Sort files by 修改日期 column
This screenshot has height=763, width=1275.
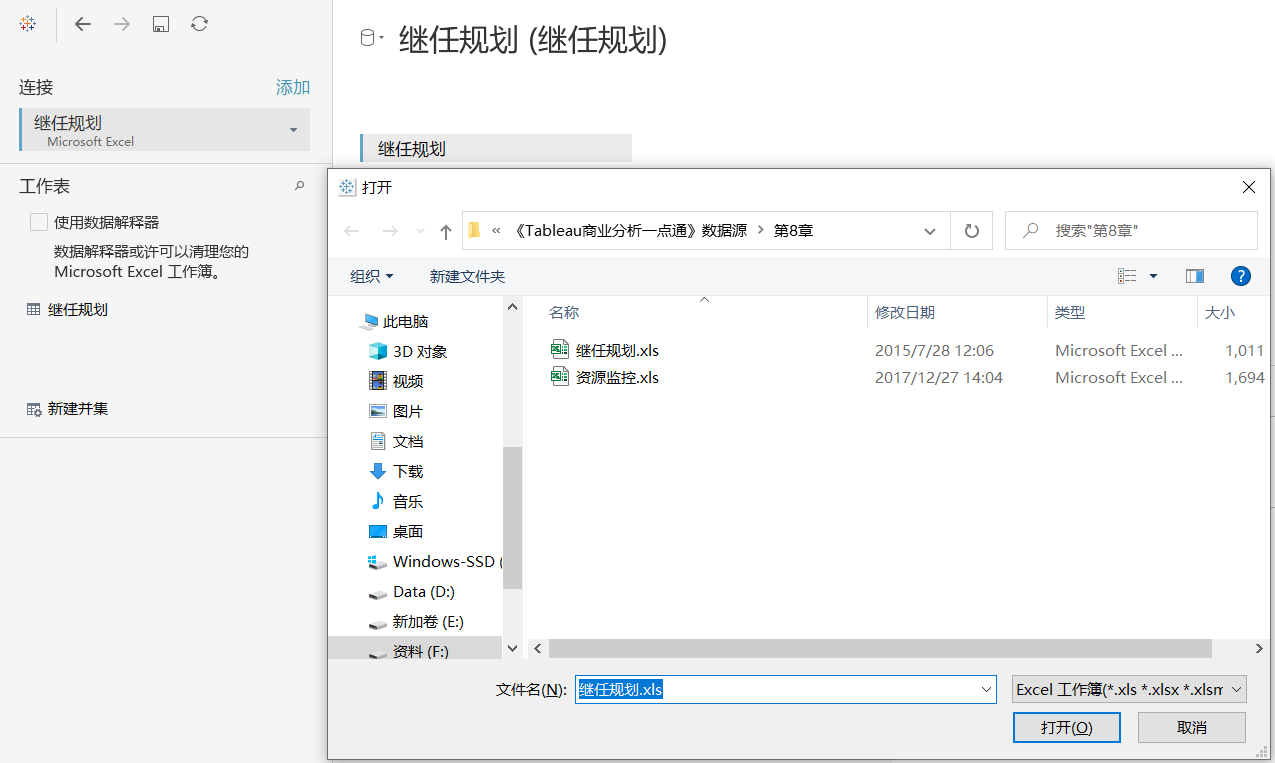coord(905,312)
